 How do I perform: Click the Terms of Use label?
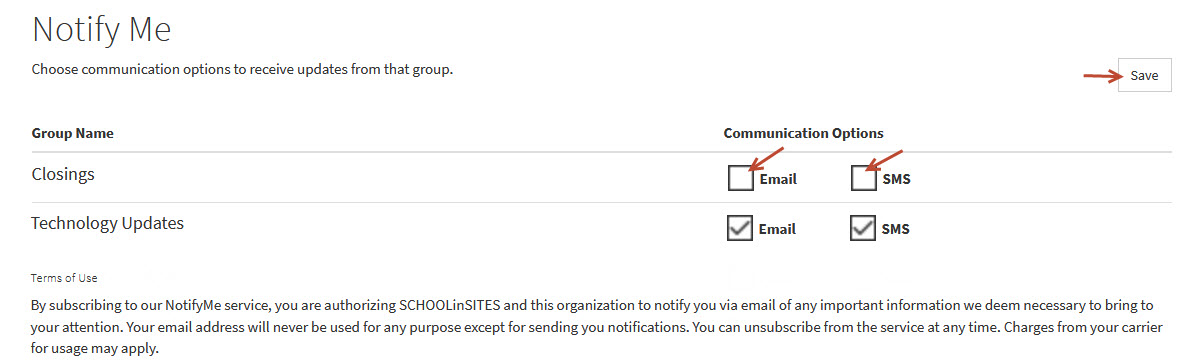click(x=64, y=278)
